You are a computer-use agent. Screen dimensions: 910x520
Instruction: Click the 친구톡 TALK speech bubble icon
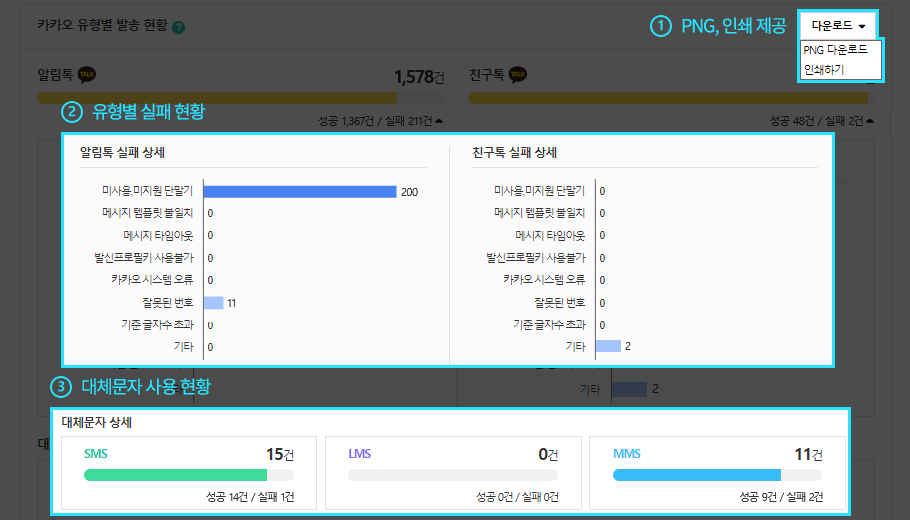[x=518, y=75]
